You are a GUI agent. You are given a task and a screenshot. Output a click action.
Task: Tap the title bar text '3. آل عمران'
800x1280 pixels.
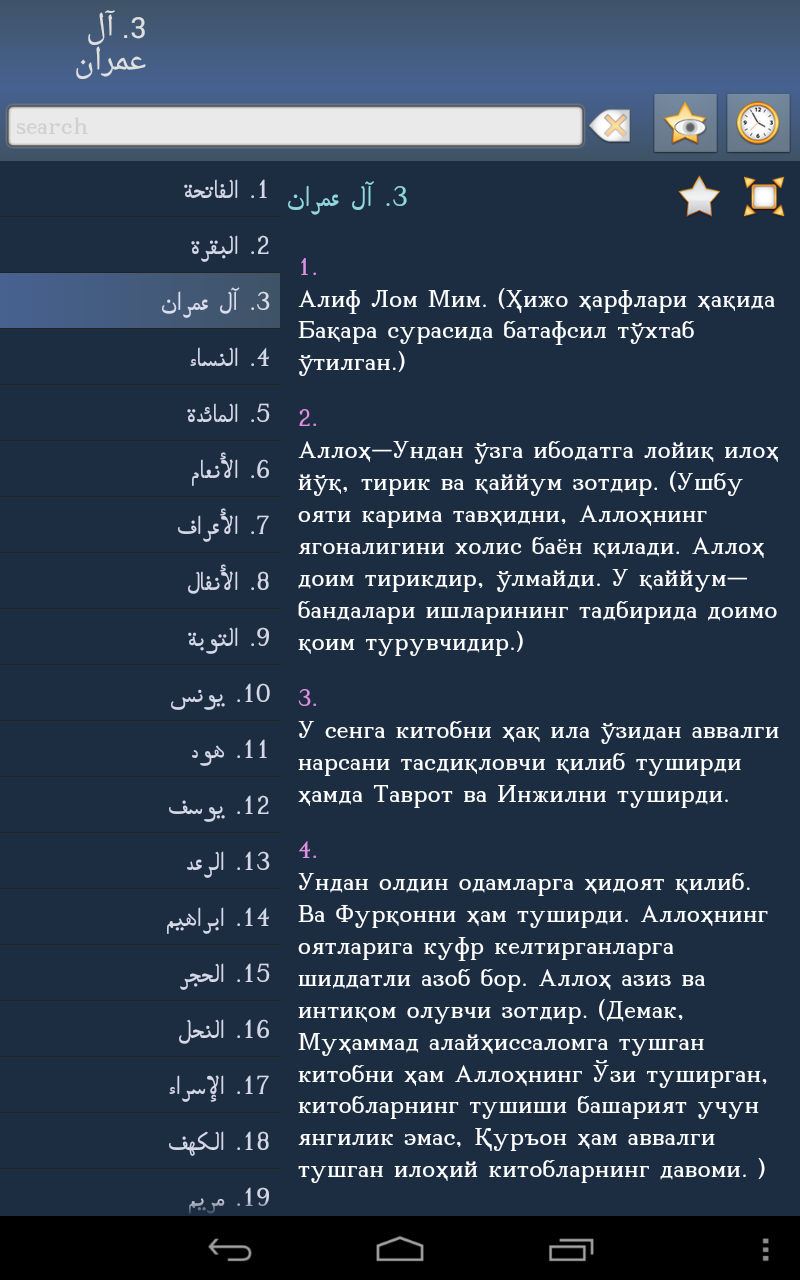pos(111,45)
